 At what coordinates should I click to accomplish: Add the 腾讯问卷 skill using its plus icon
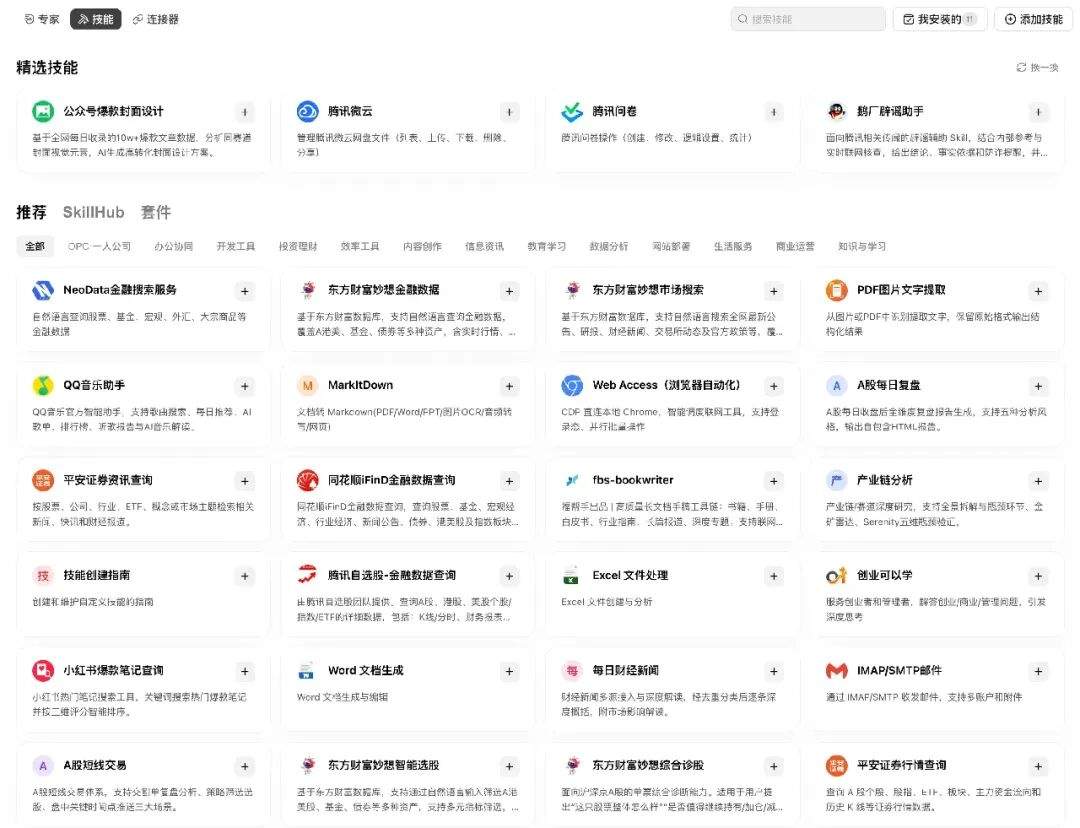pos(773,112)
